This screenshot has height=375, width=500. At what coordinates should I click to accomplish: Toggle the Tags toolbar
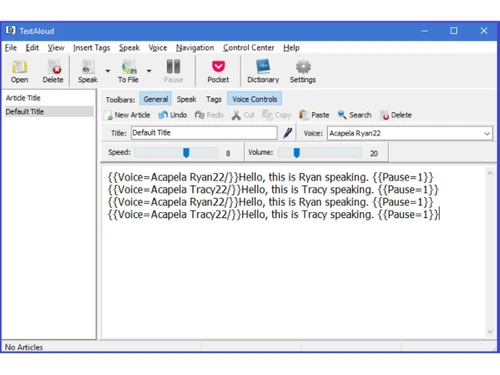[214, 99]
